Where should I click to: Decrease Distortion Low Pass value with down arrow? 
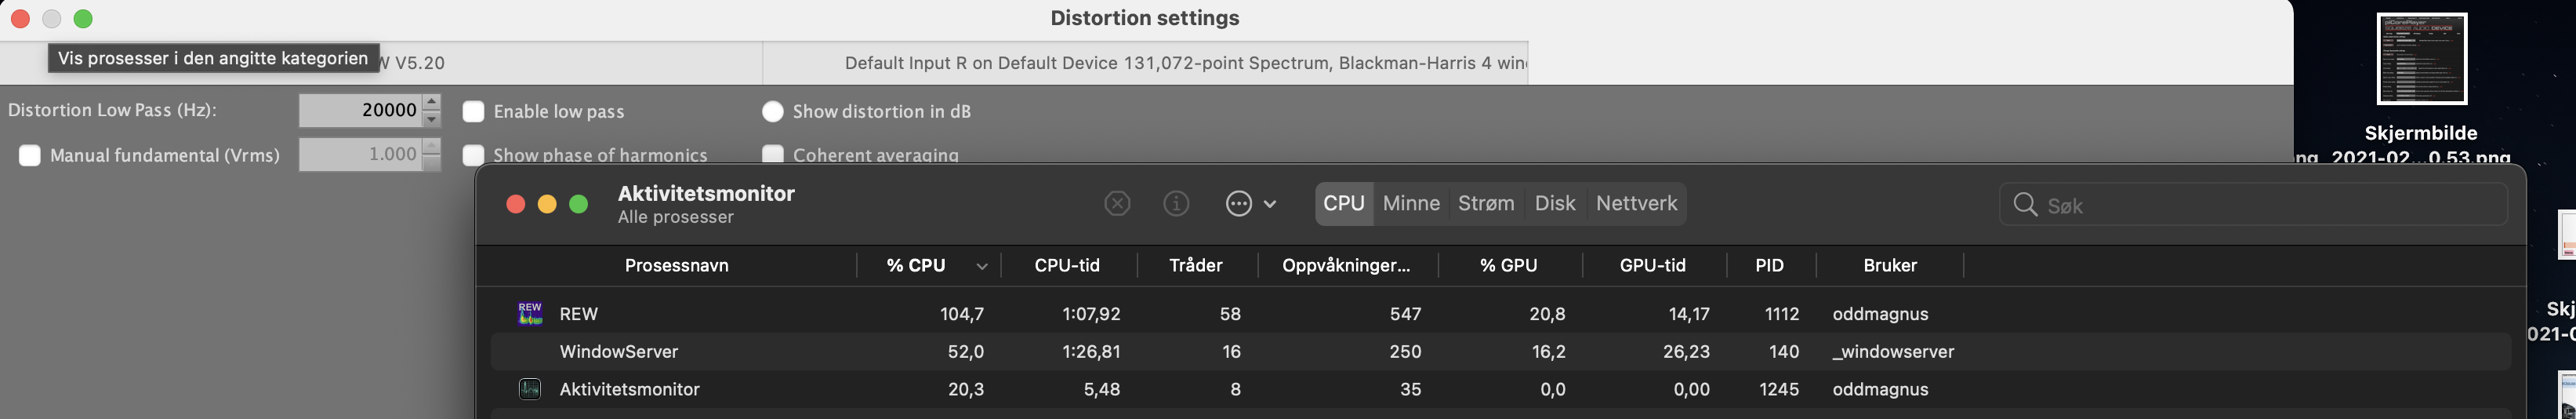pyautogui.click(x=431, y=119)
